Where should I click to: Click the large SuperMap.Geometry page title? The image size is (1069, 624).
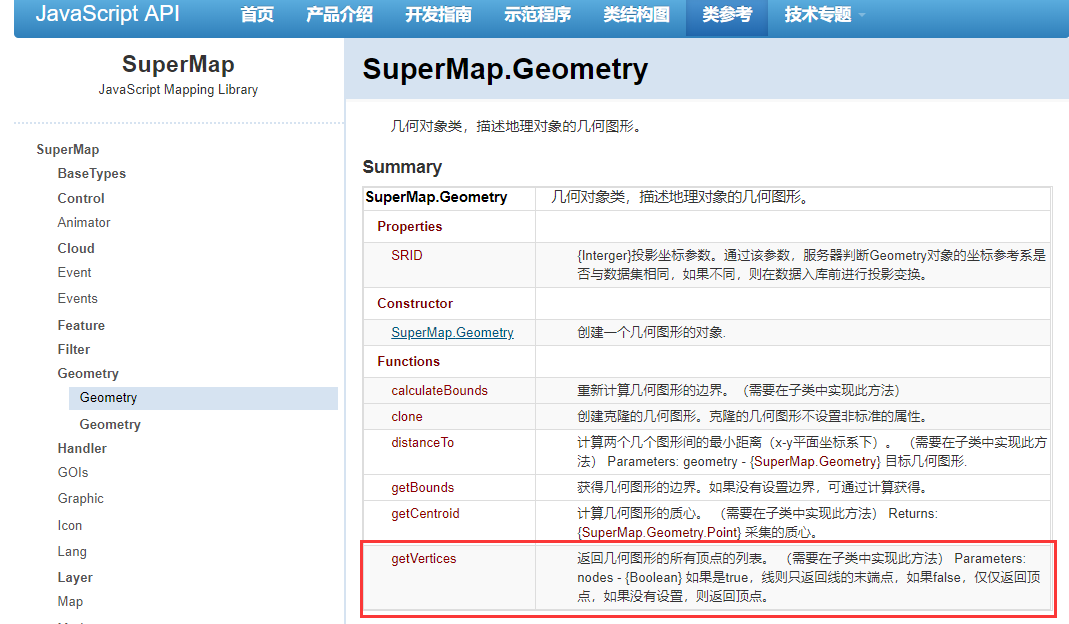tap(505, 70)
